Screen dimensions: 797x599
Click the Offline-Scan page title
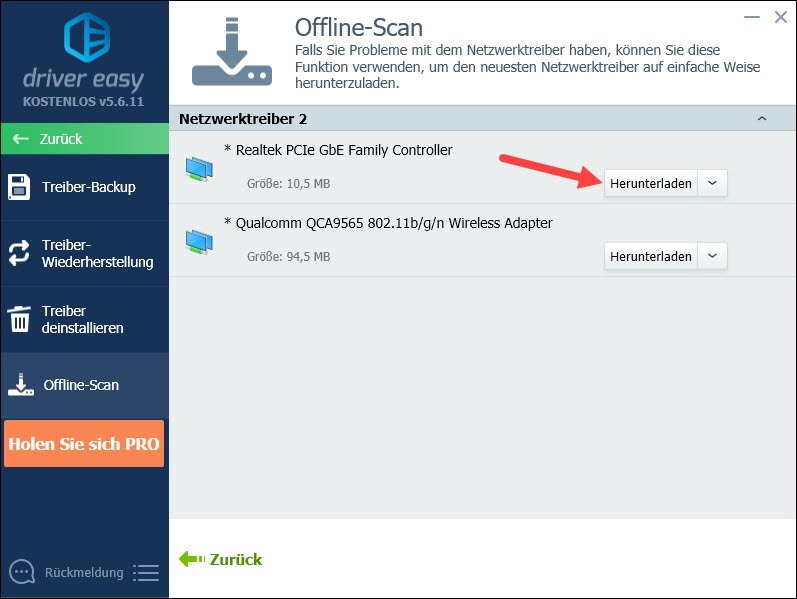click(x=358, y=27)
